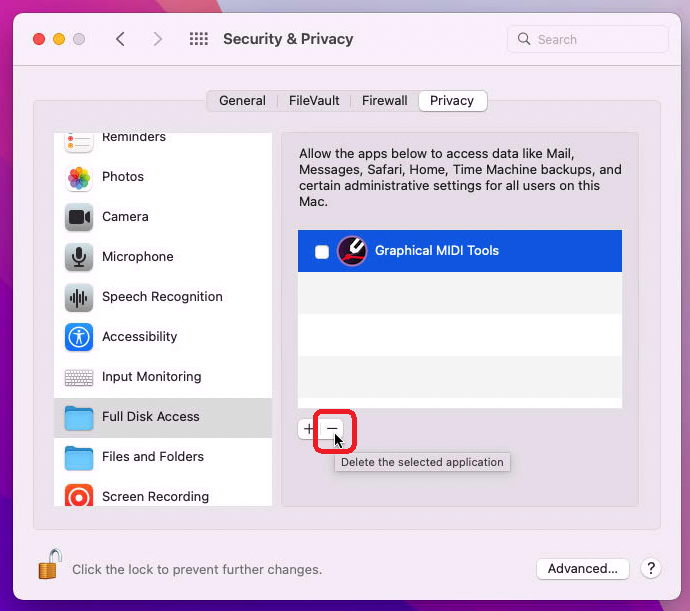Image resolution: width=690 pixels, height=611 pixels.
Task: Click the Advanced… button
Action: point(583,569)
